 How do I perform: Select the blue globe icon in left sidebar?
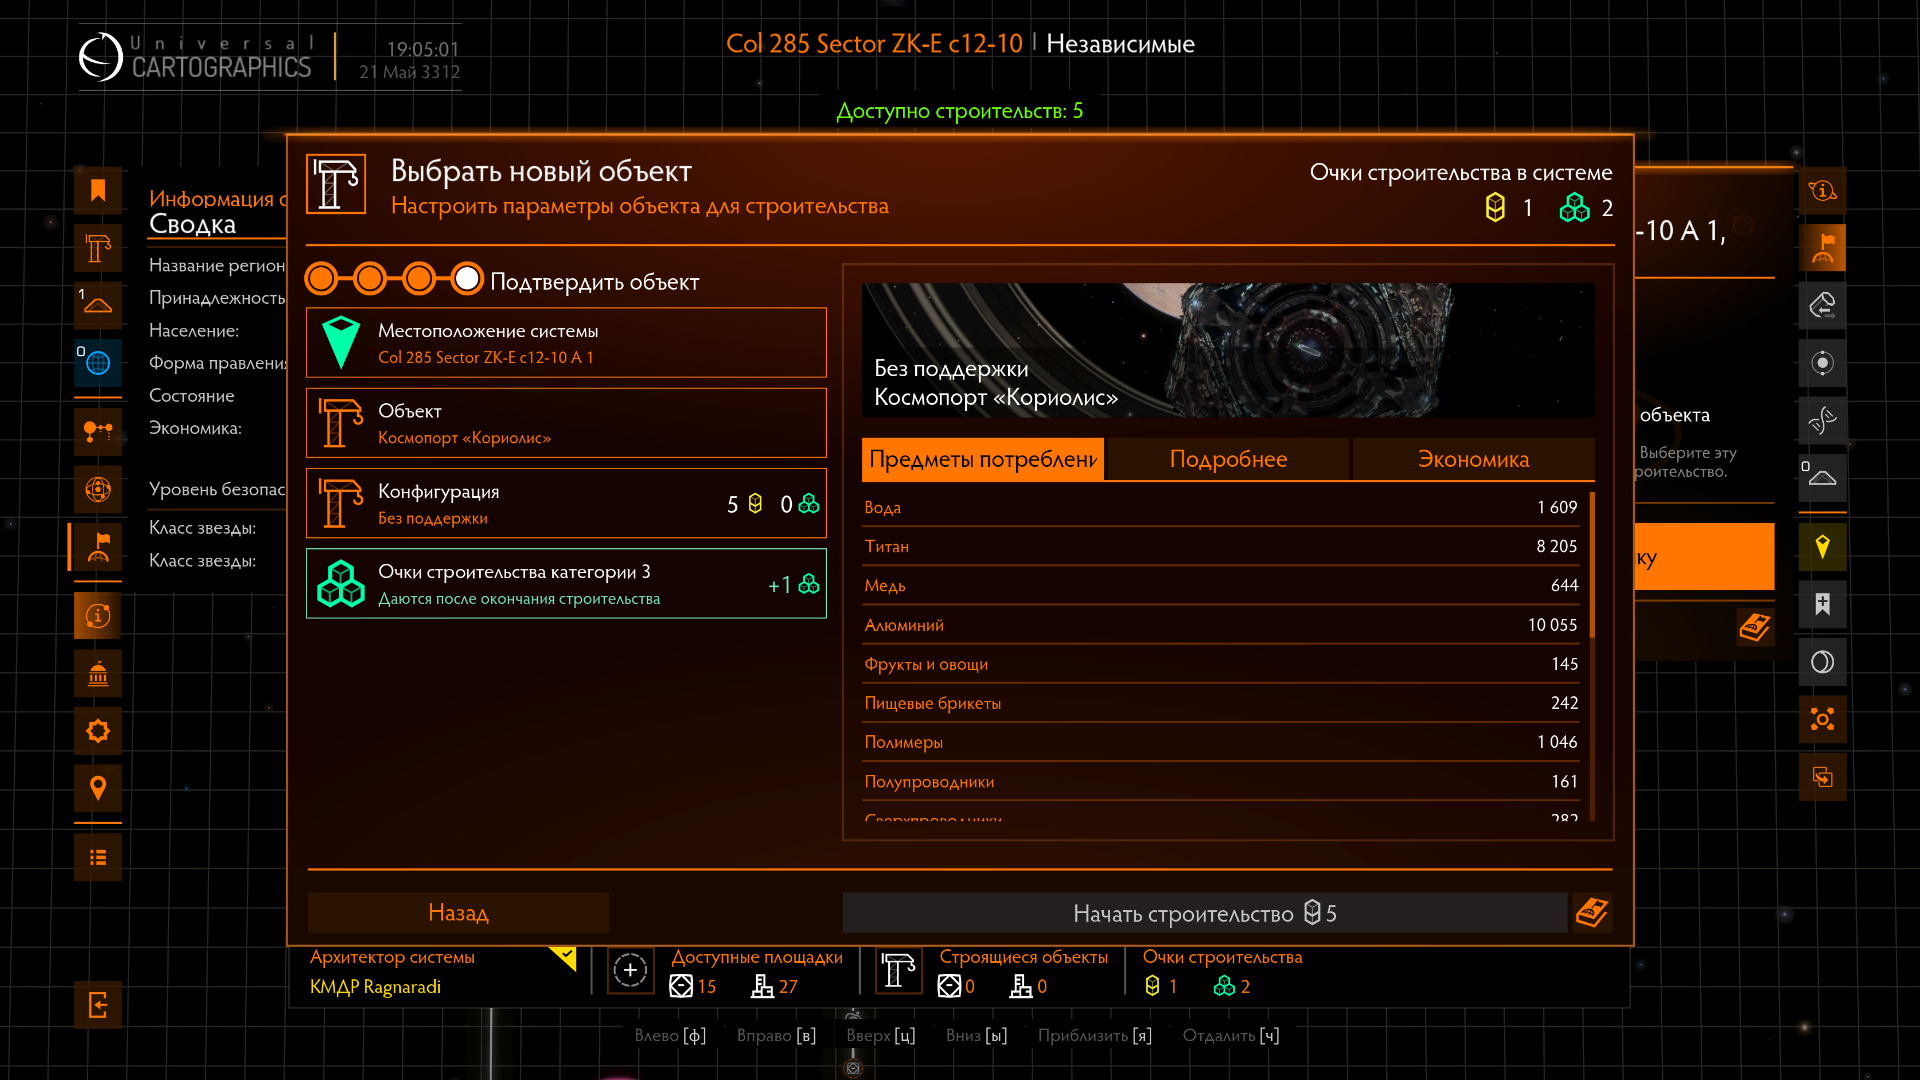tap(98, 363)
